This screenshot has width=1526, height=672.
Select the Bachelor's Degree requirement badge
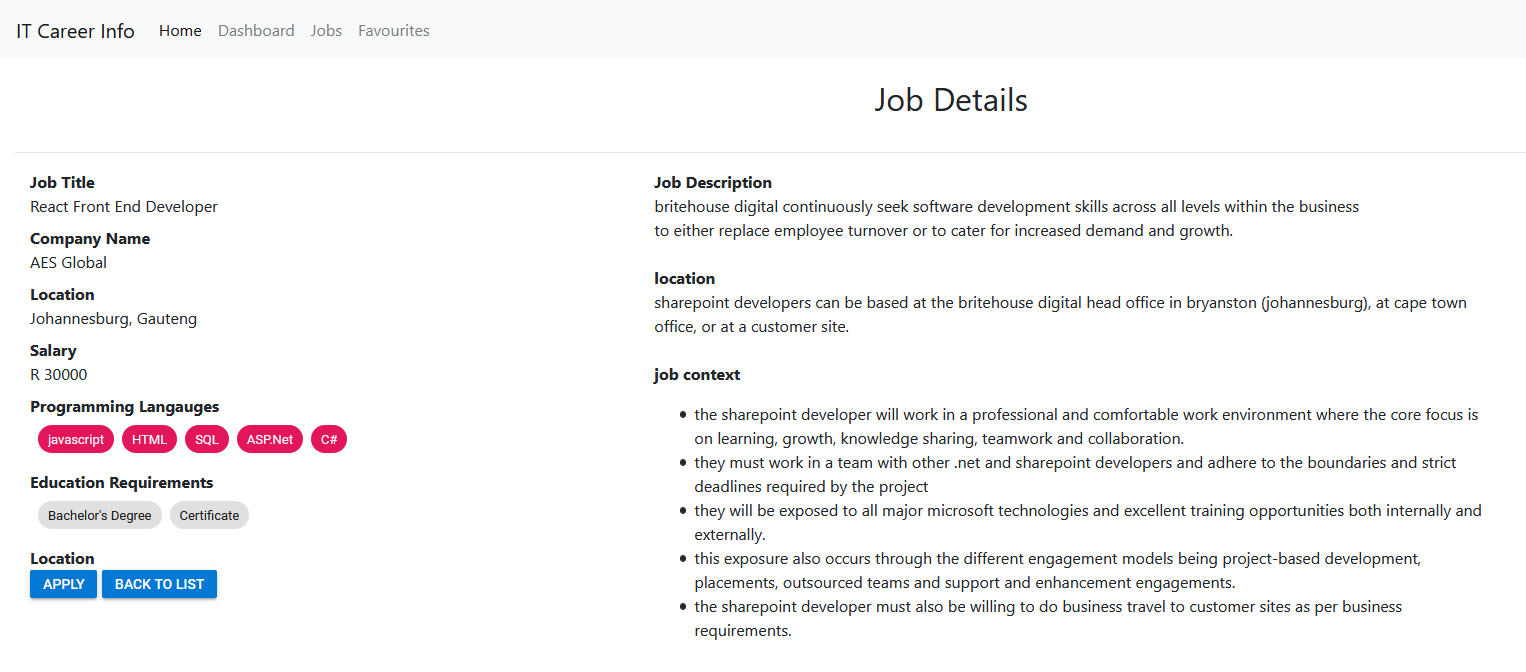(99, 514)
